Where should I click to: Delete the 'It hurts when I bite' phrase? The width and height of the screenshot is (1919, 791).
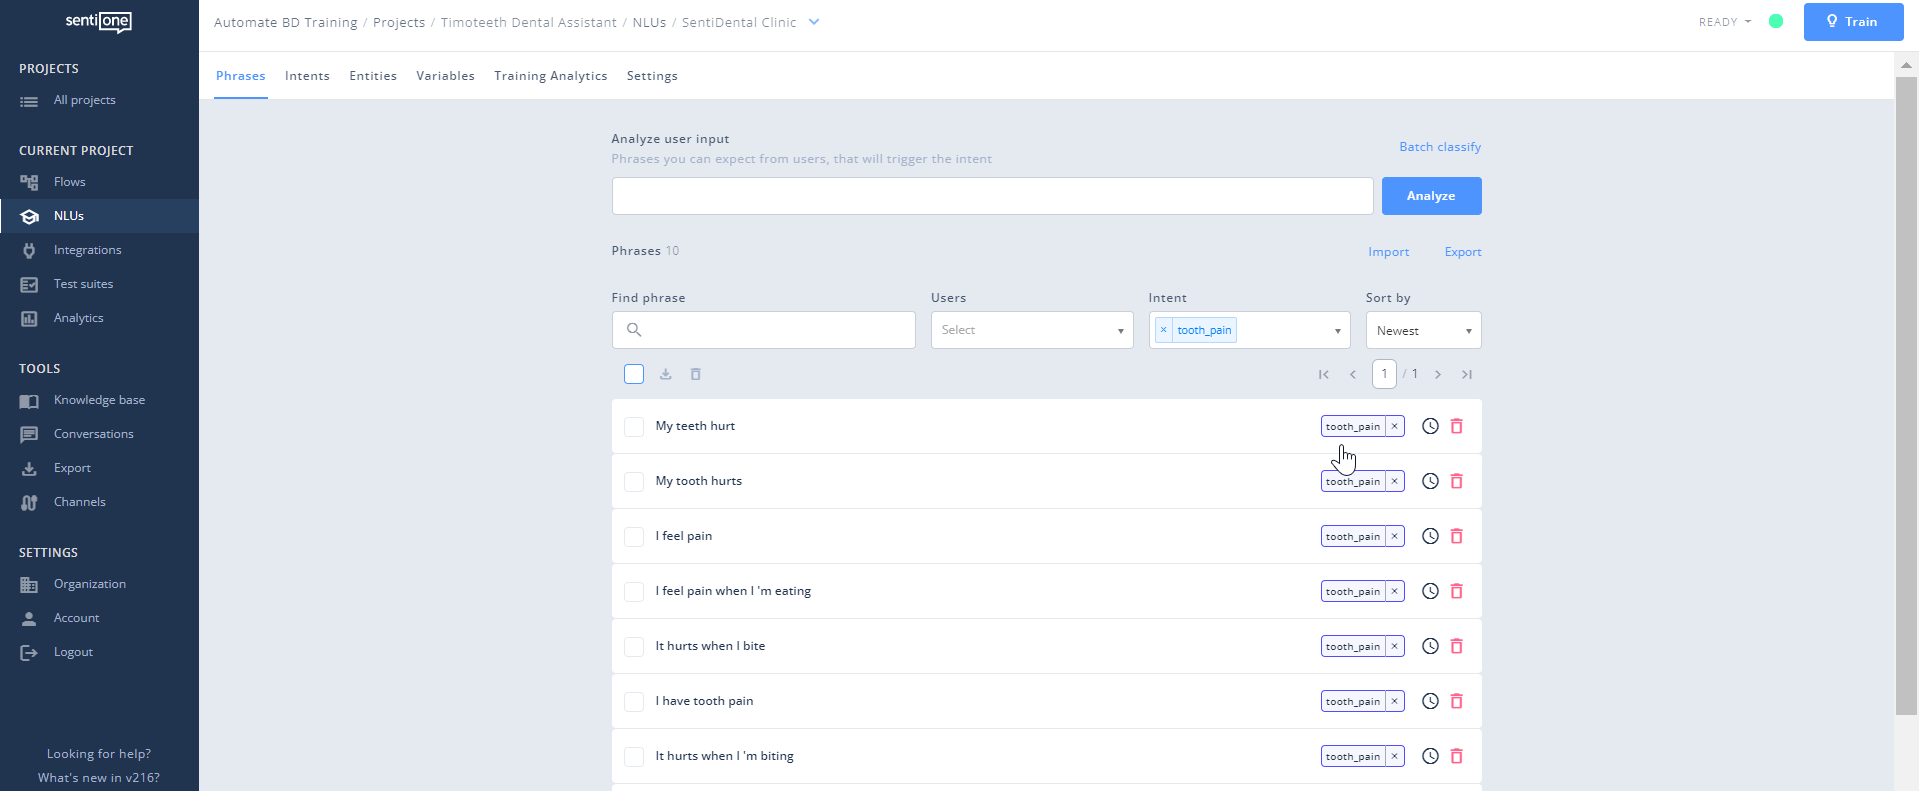[1456, 646]
